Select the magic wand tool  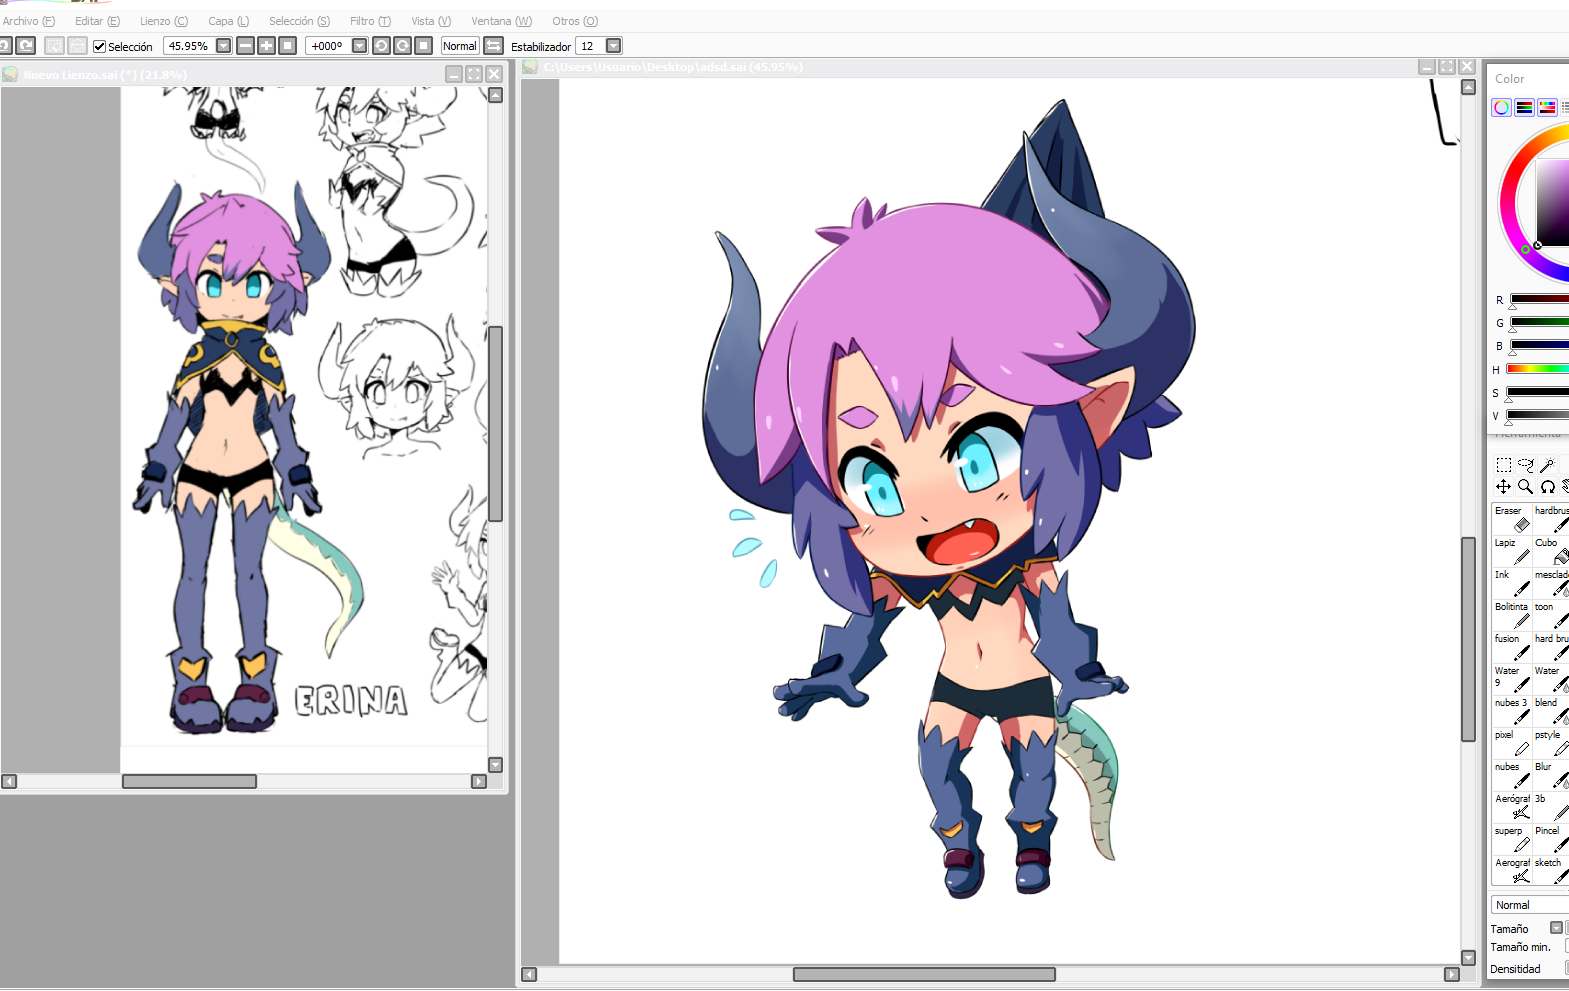point(1547,465)
